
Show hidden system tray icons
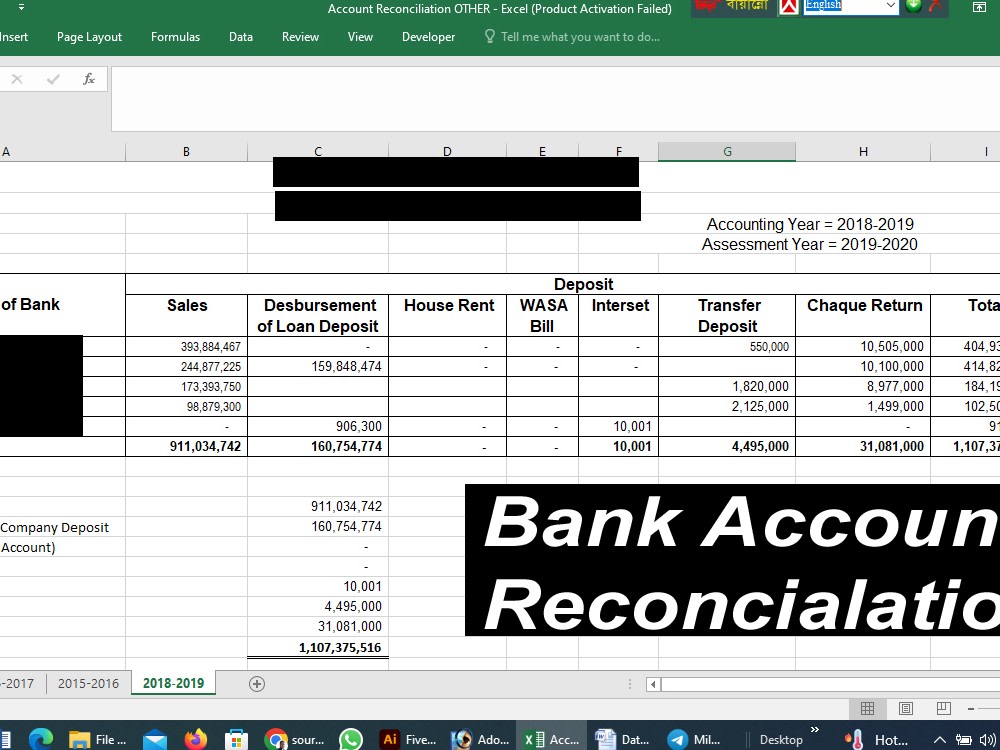tap(939, 740)
